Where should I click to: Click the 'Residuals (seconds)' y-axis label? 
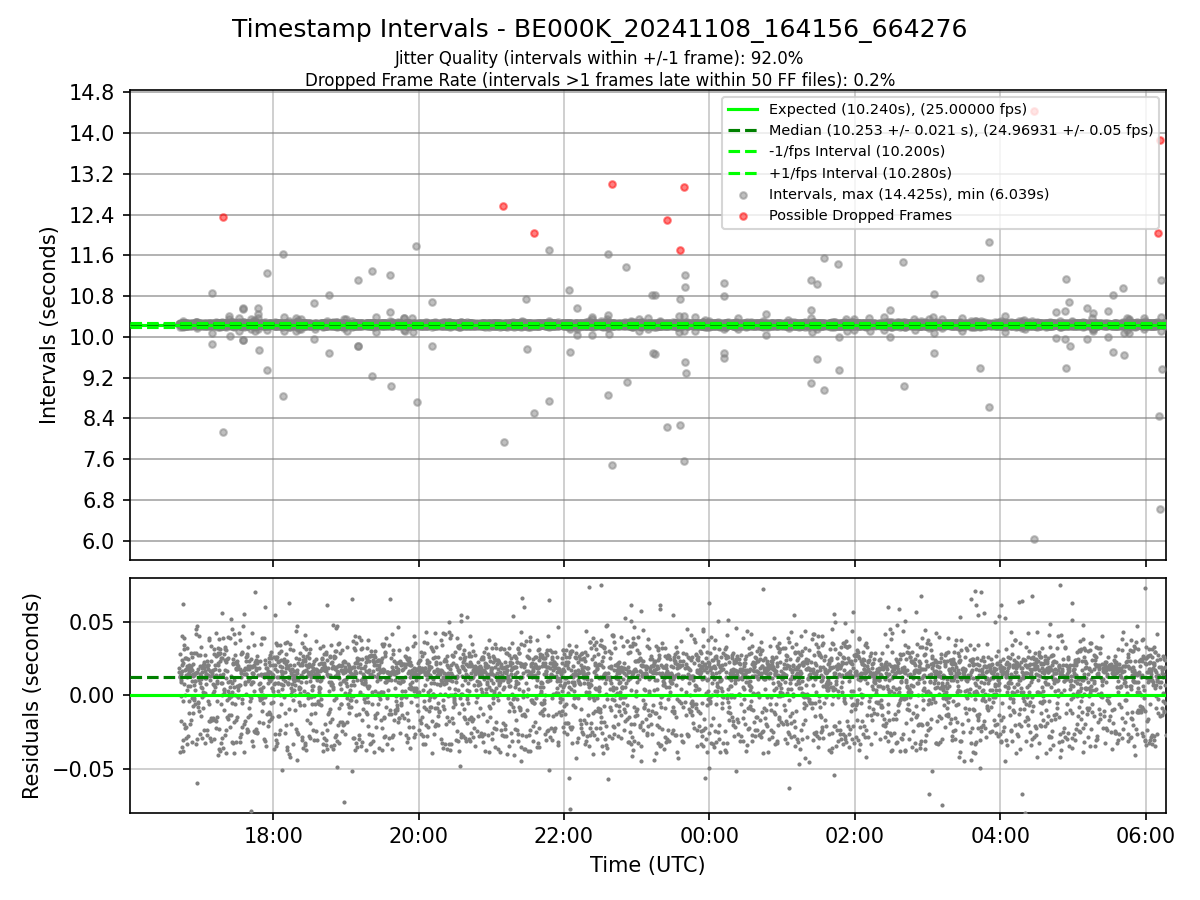tap(31, 696)
